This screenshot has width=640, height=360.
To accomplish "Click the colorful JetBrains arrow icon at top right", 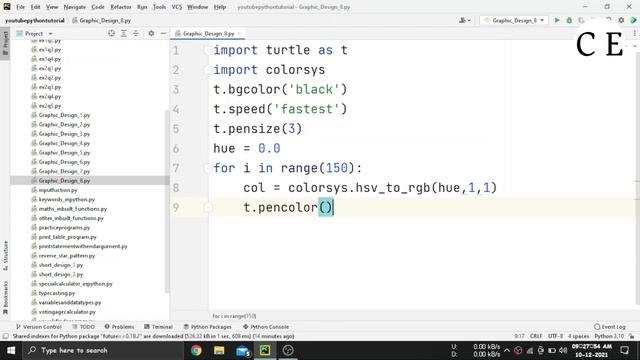I will coord(633,20).
